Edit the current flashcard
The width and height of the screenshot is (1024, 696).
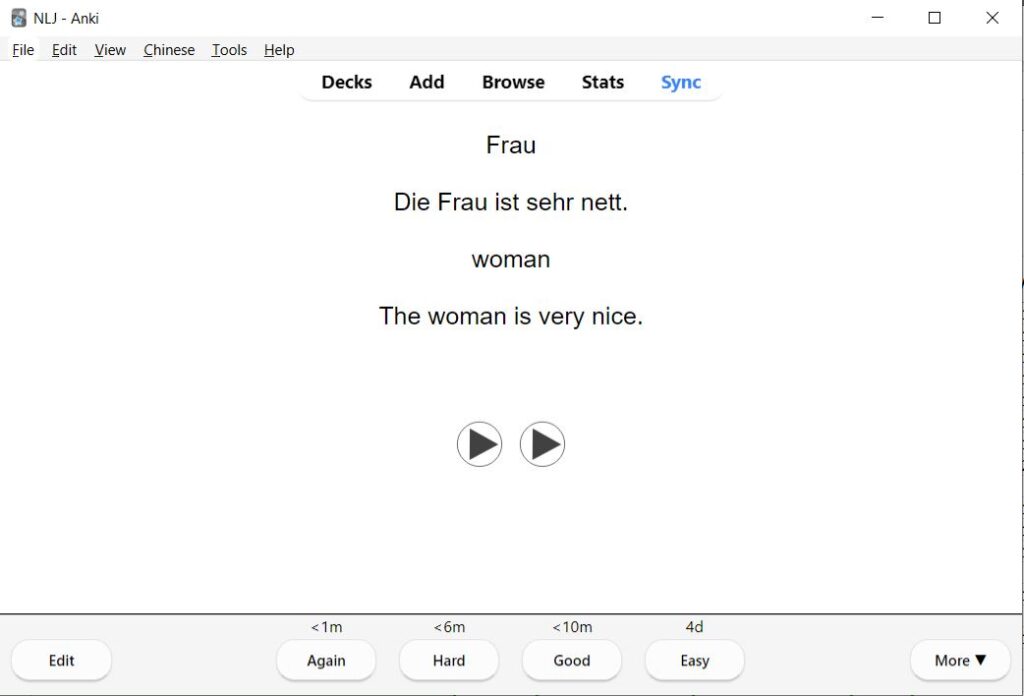click(x=61, y=660)
